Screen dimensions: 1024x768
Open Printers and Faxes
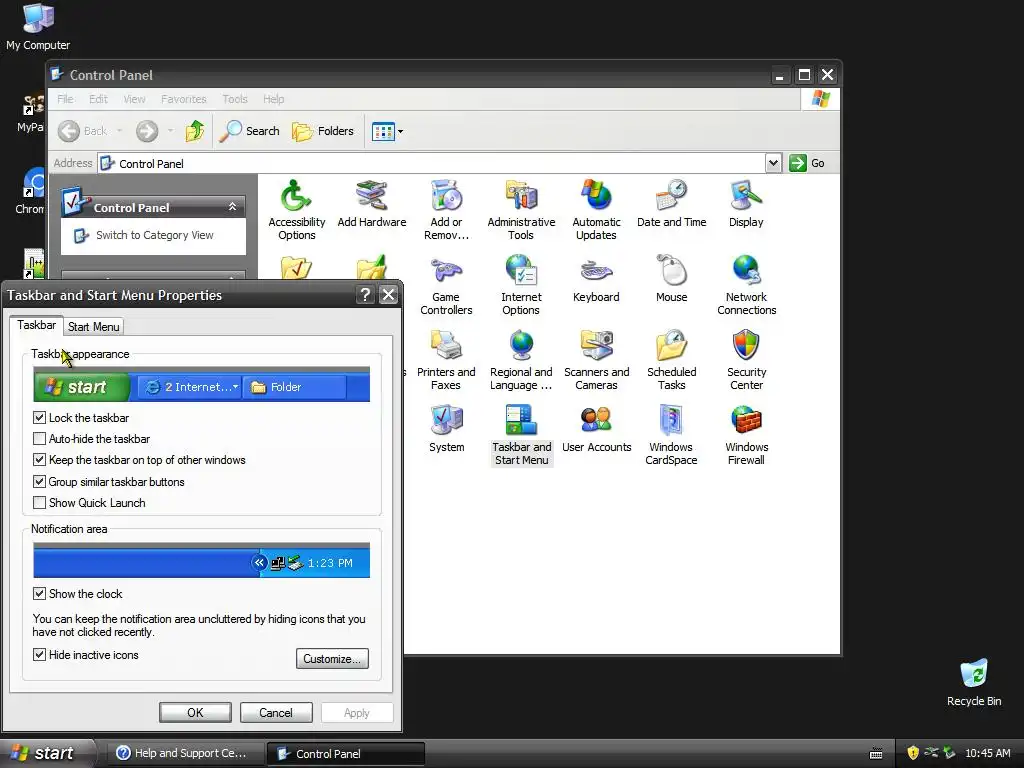click(x=446, y=360)
